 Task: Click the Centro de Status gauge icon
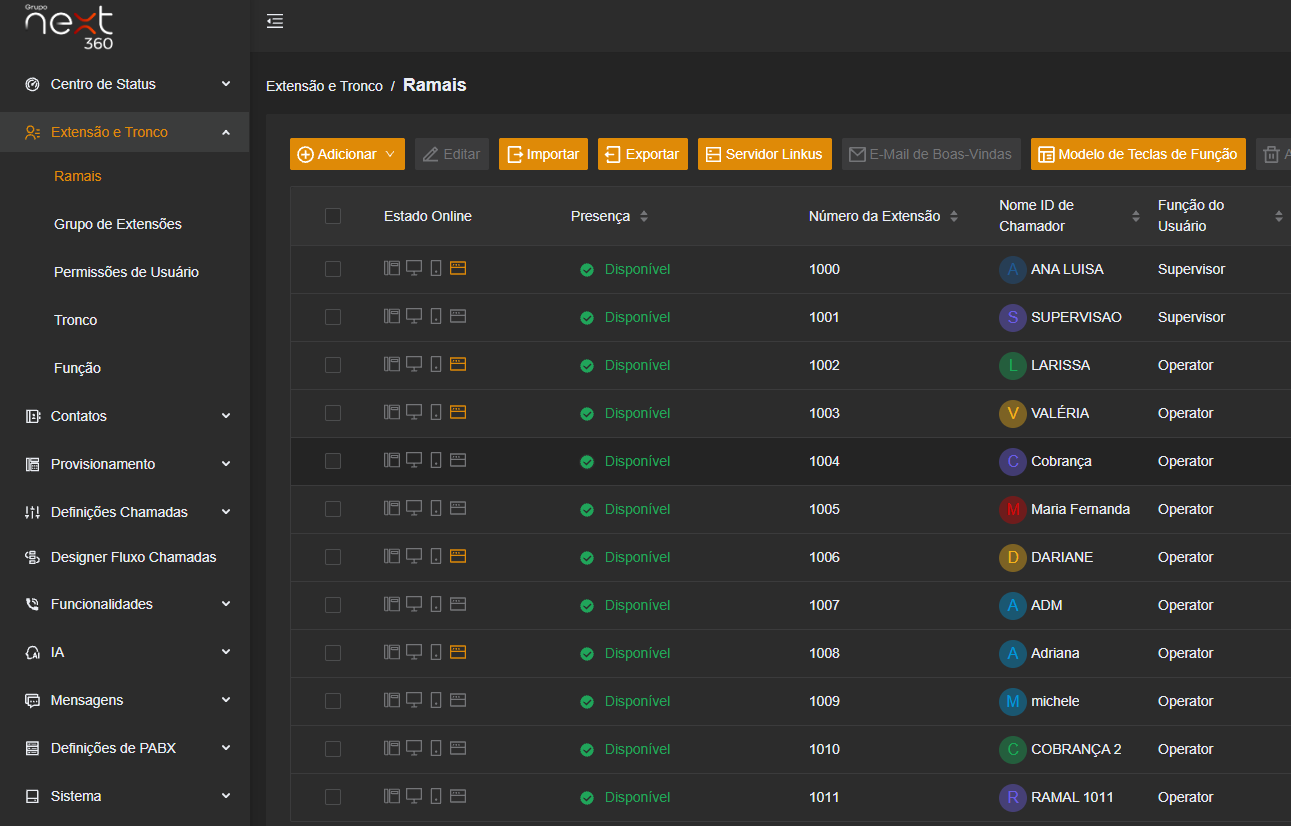32,84
